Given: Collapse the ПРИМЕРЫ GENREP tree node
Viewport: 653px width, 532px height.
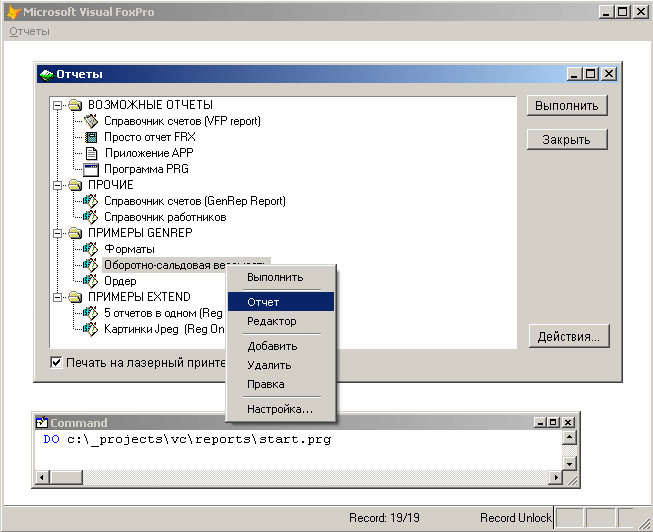Looking at the screenshot, I should tap(58, 233).
